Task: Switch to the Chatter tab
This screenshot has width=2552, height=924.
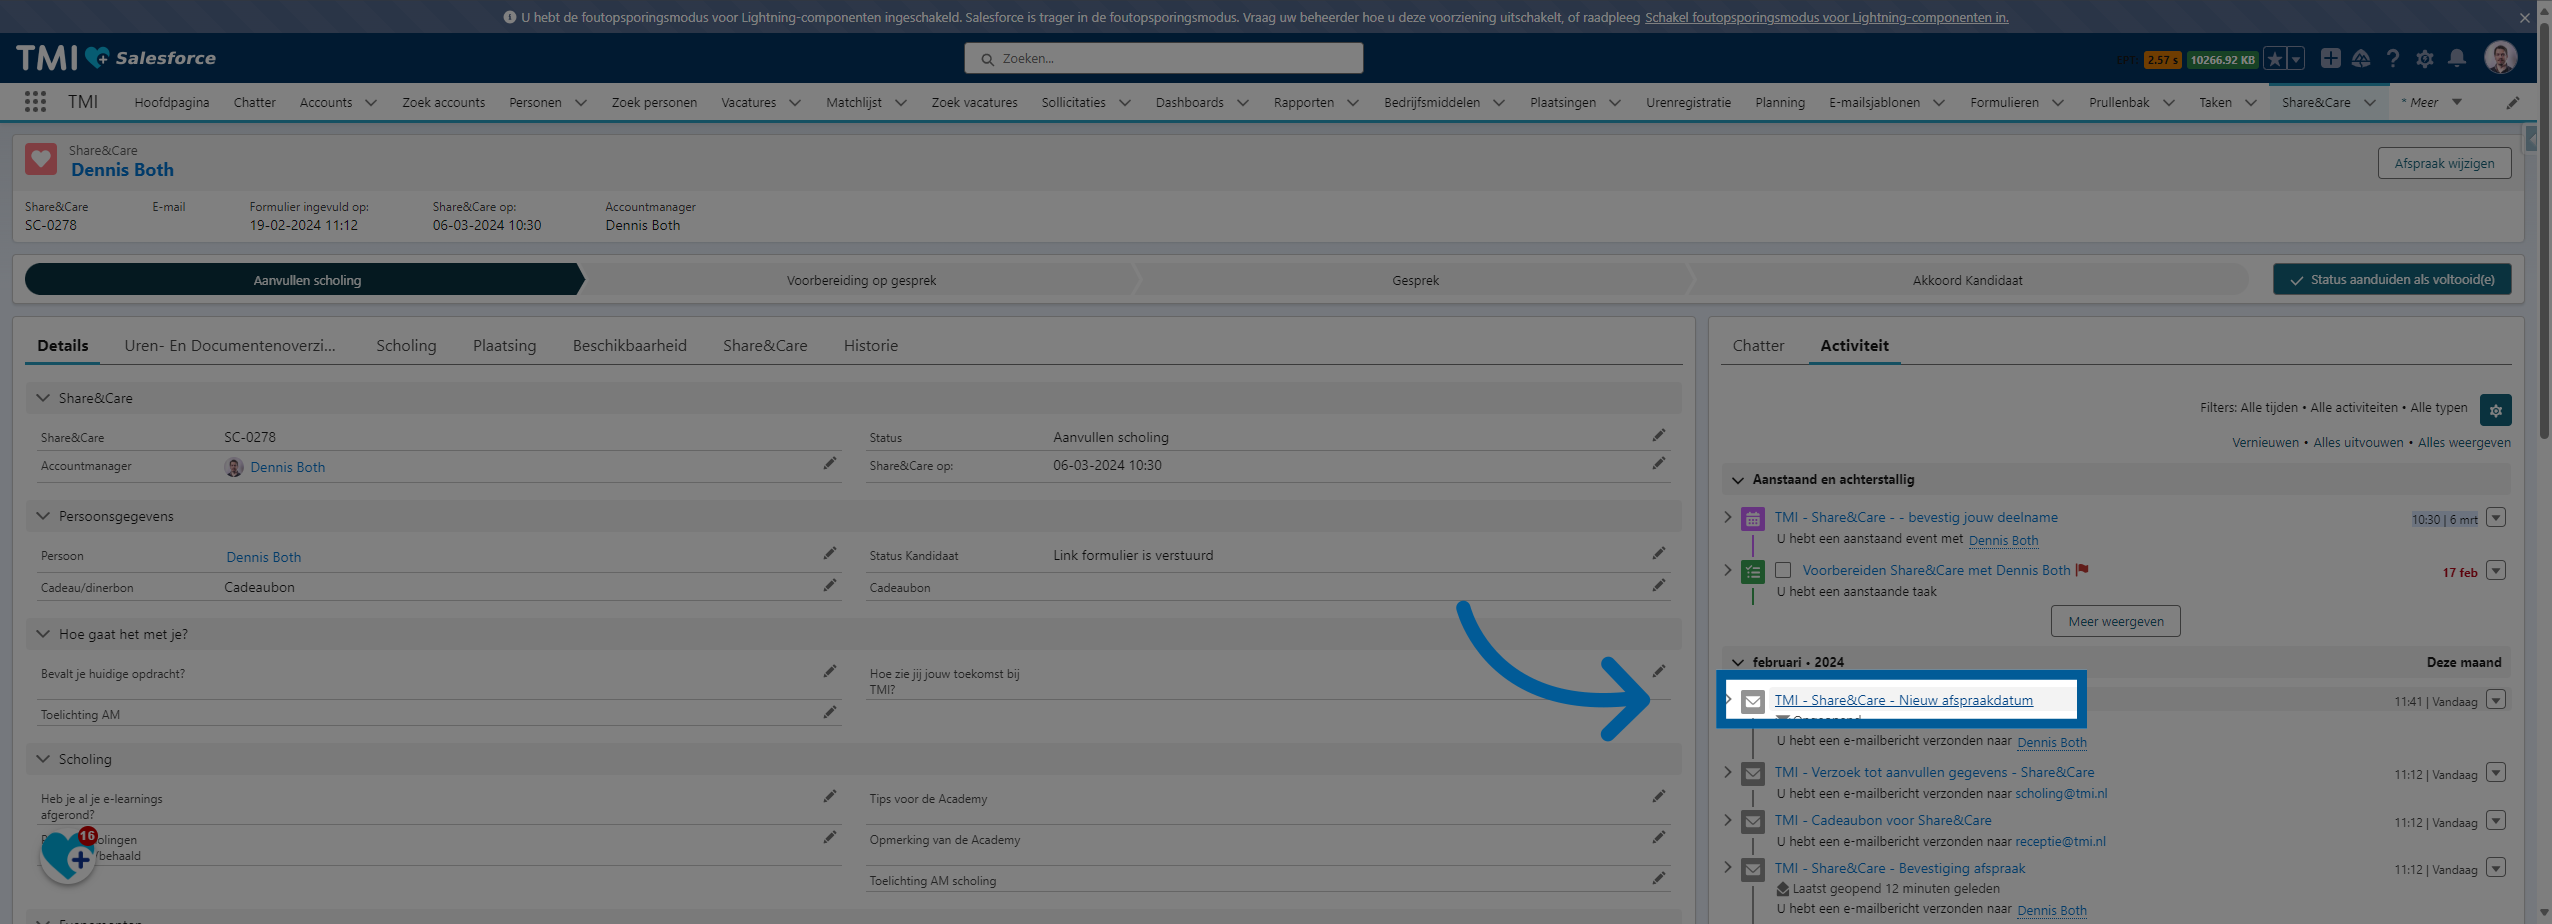Action: pos(1758,346)
